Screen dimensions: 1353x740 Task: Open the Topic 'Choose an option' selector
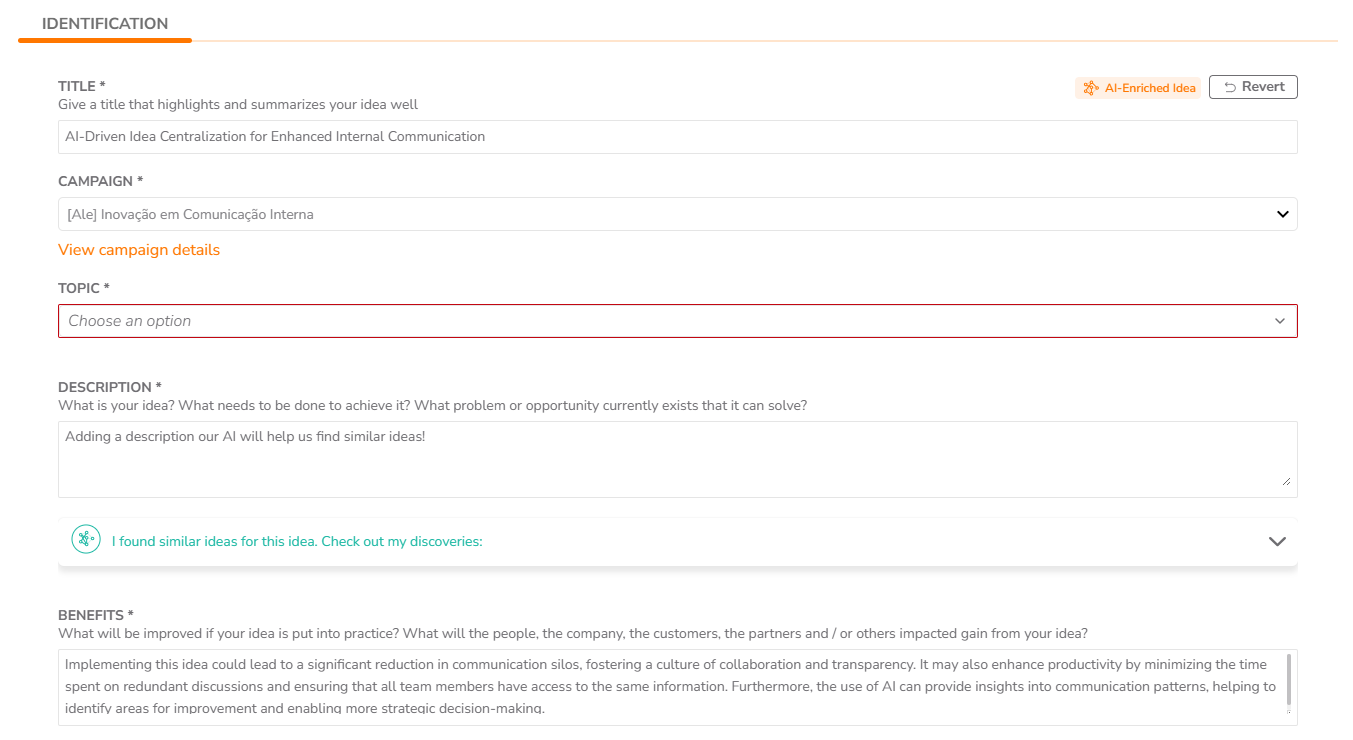tap(678, 321)
